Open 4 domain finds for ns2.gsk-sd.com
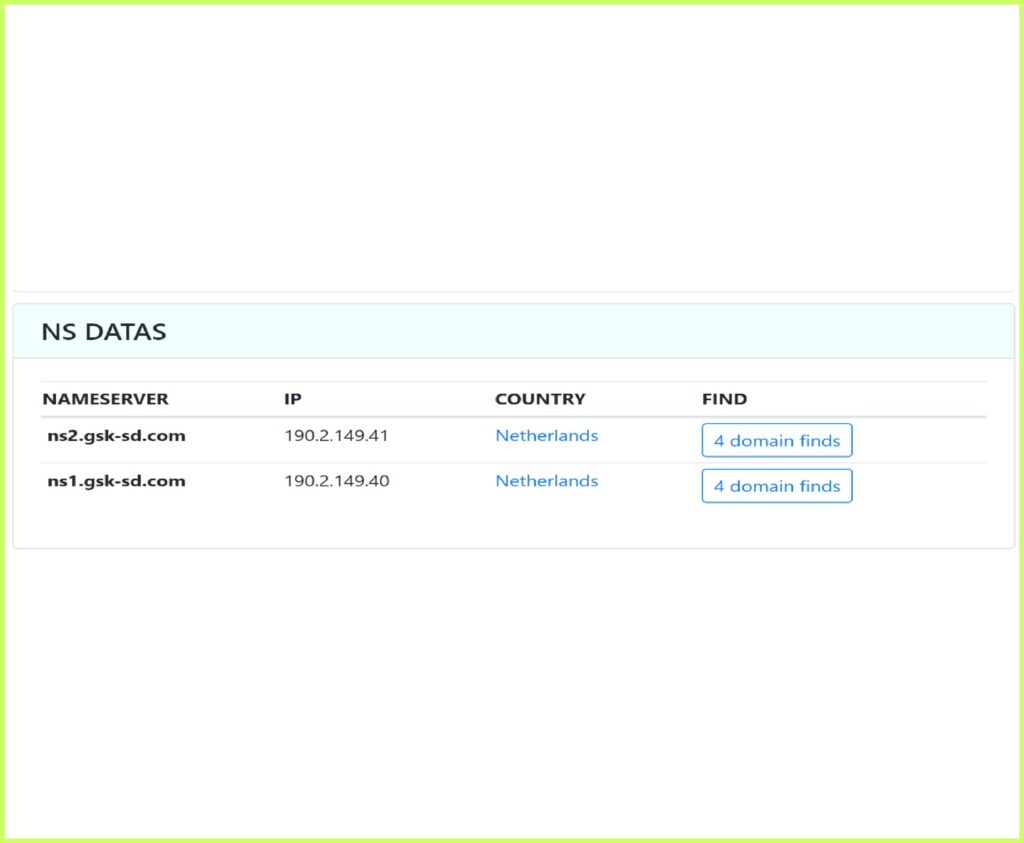1024x843 pixels. pyautogui.click(x=776, y=440)
